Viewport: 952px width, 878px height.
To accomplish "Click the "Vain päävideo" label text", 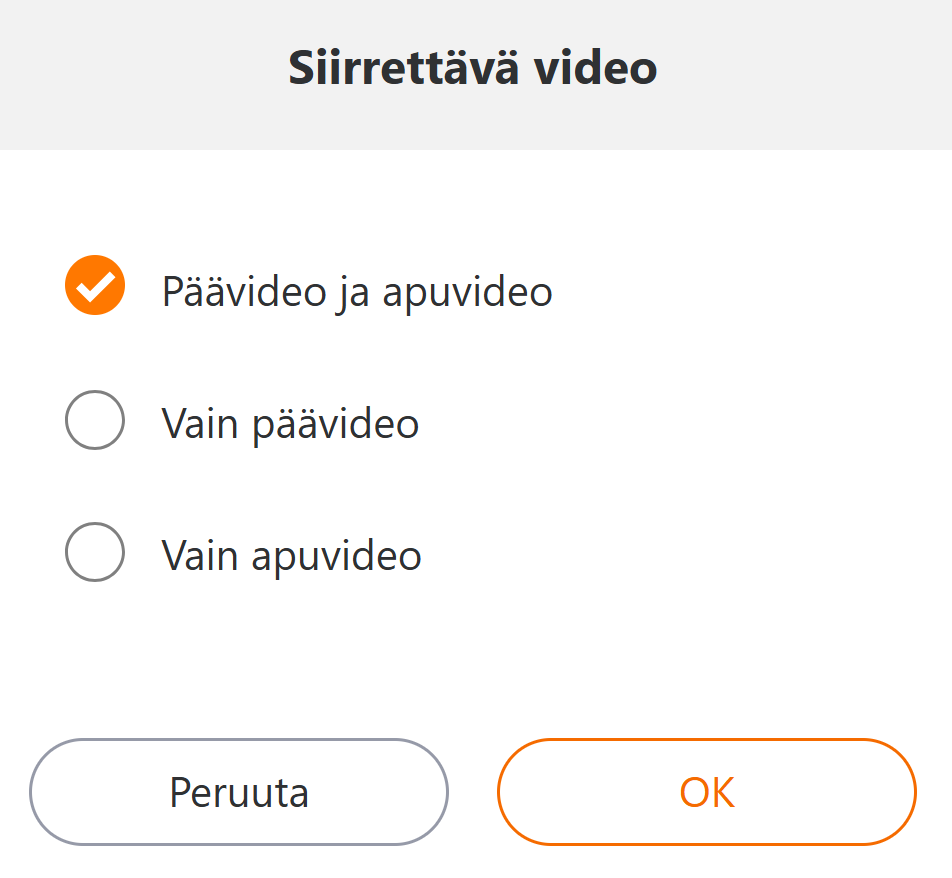I will [x=290, y=424].
